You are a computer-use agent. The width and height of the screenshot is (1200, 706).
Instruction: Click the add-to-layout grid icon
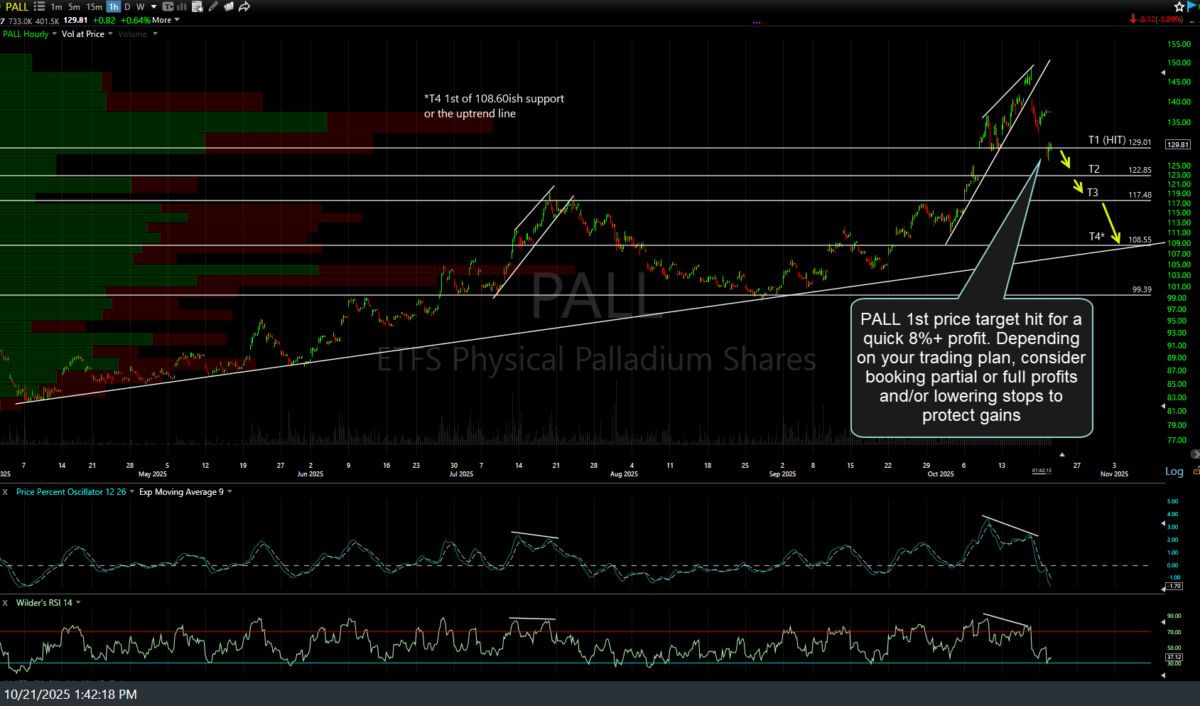(x=199, y=6)
